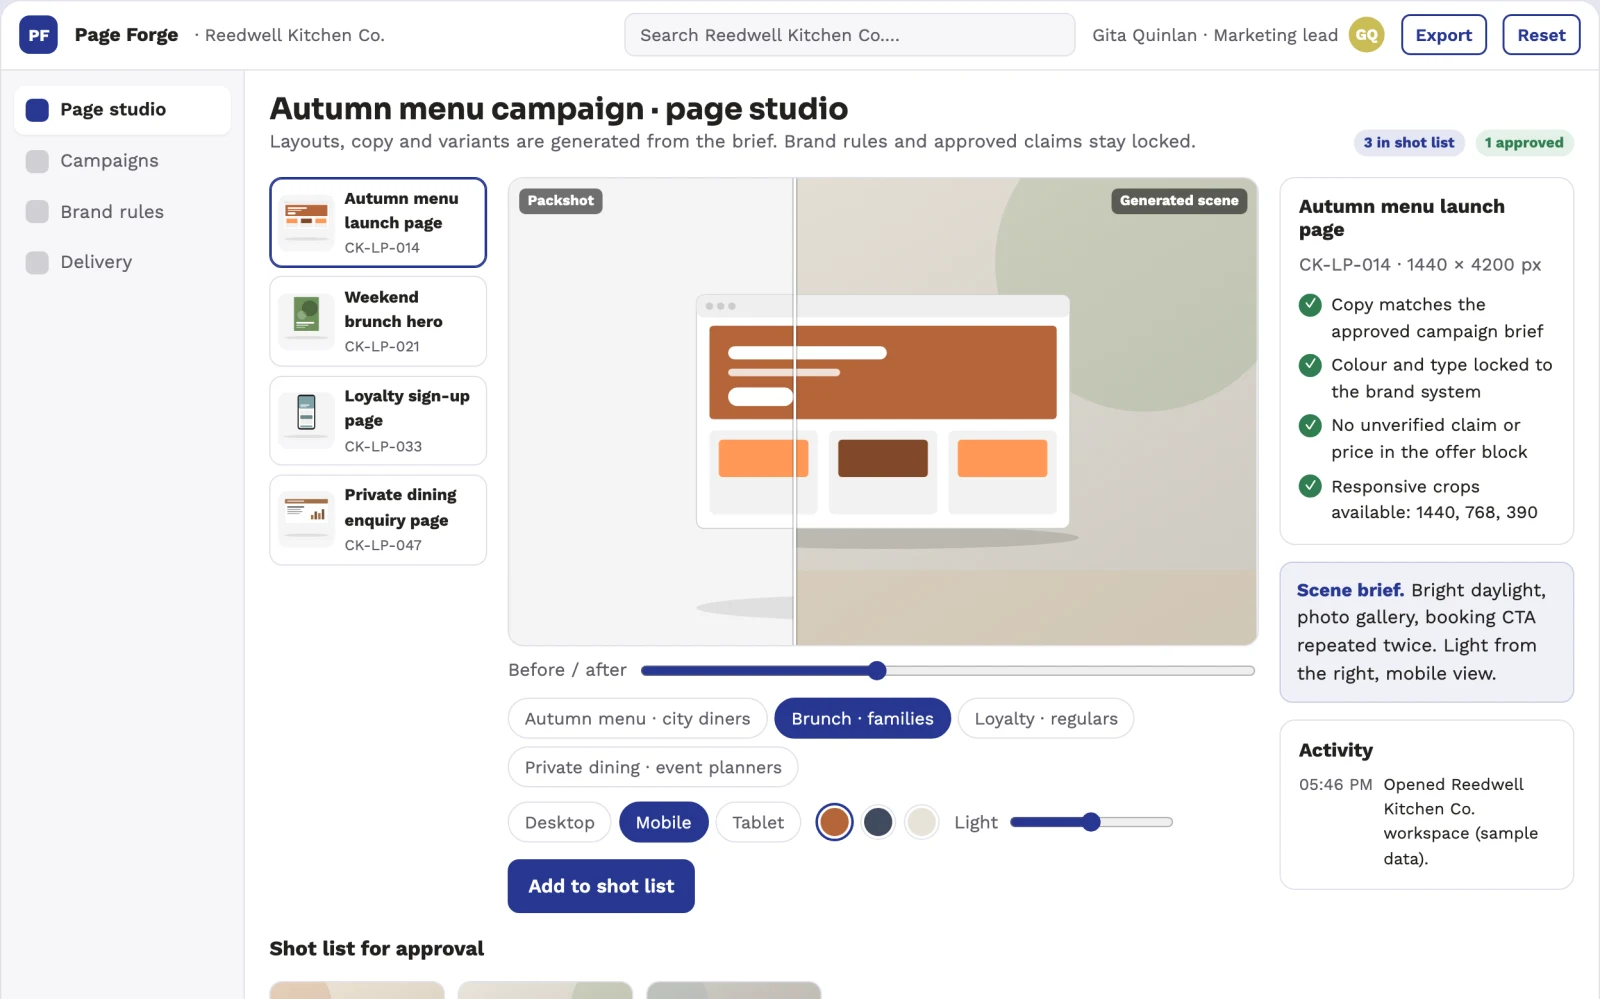1600x999 pixels.
Task: Click the Brand rules sidebar square icon
Action: 37,212
